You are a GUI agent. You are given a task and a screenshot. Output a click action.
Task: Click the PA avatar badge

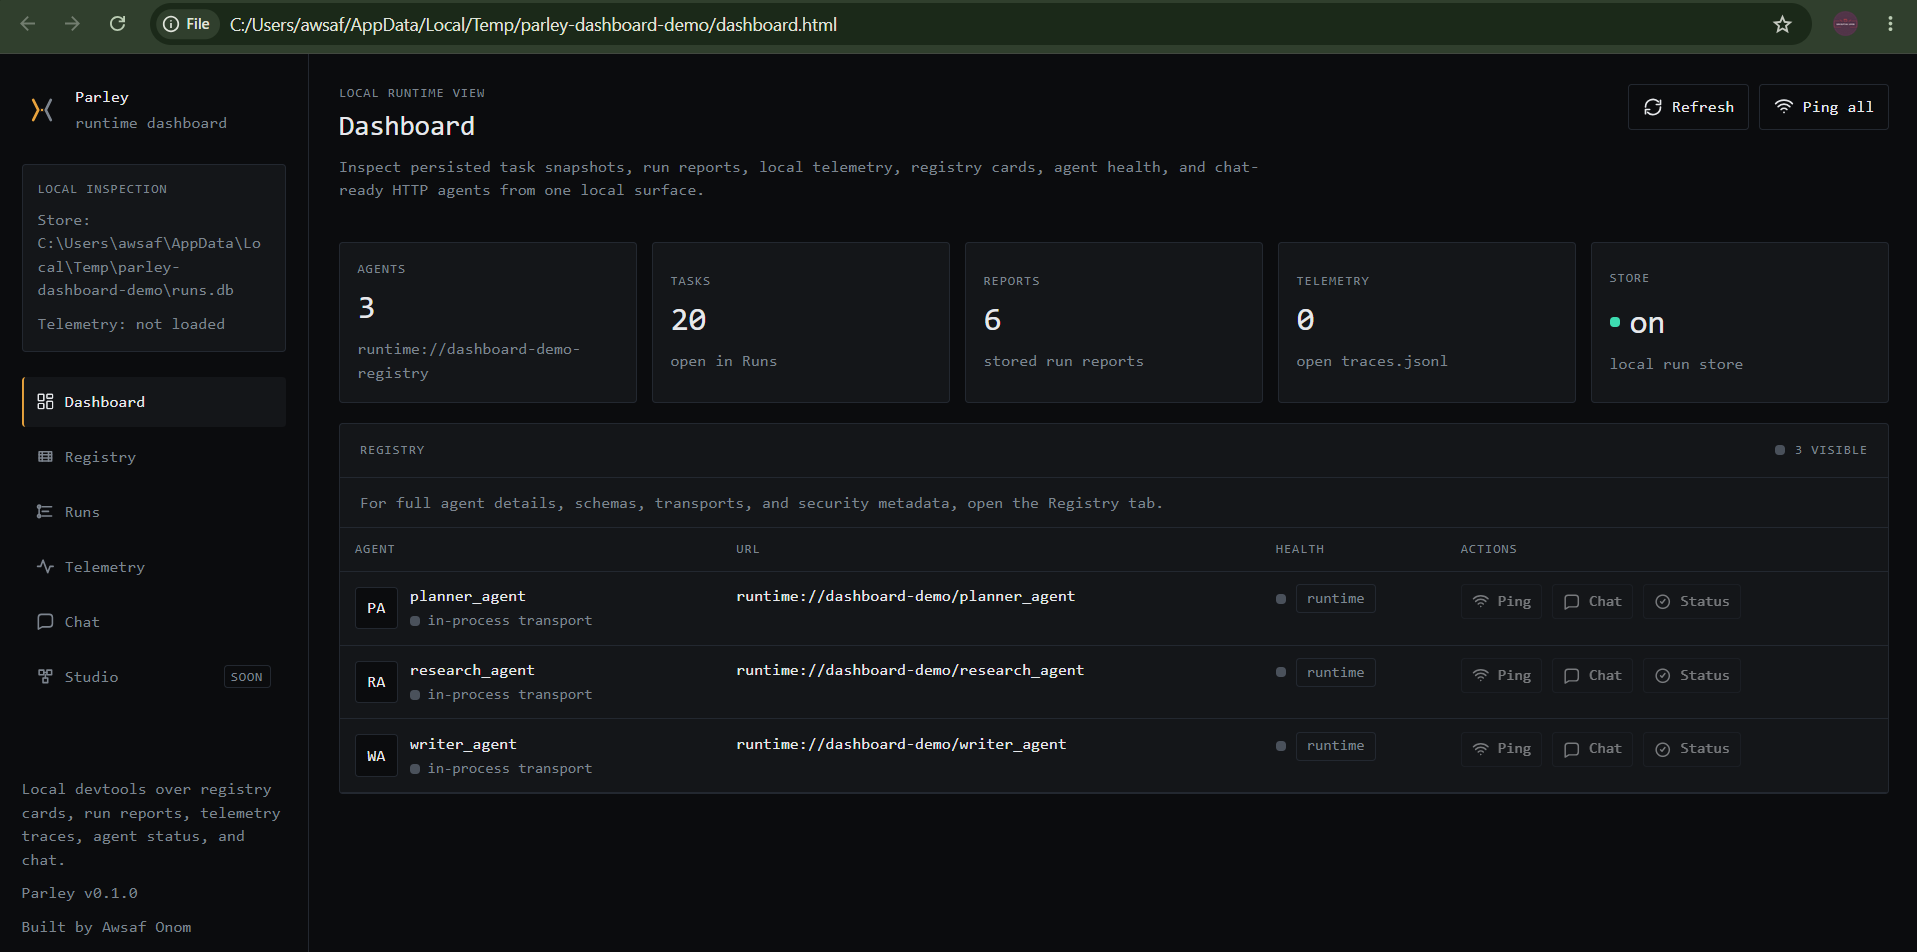pos(376,608)
